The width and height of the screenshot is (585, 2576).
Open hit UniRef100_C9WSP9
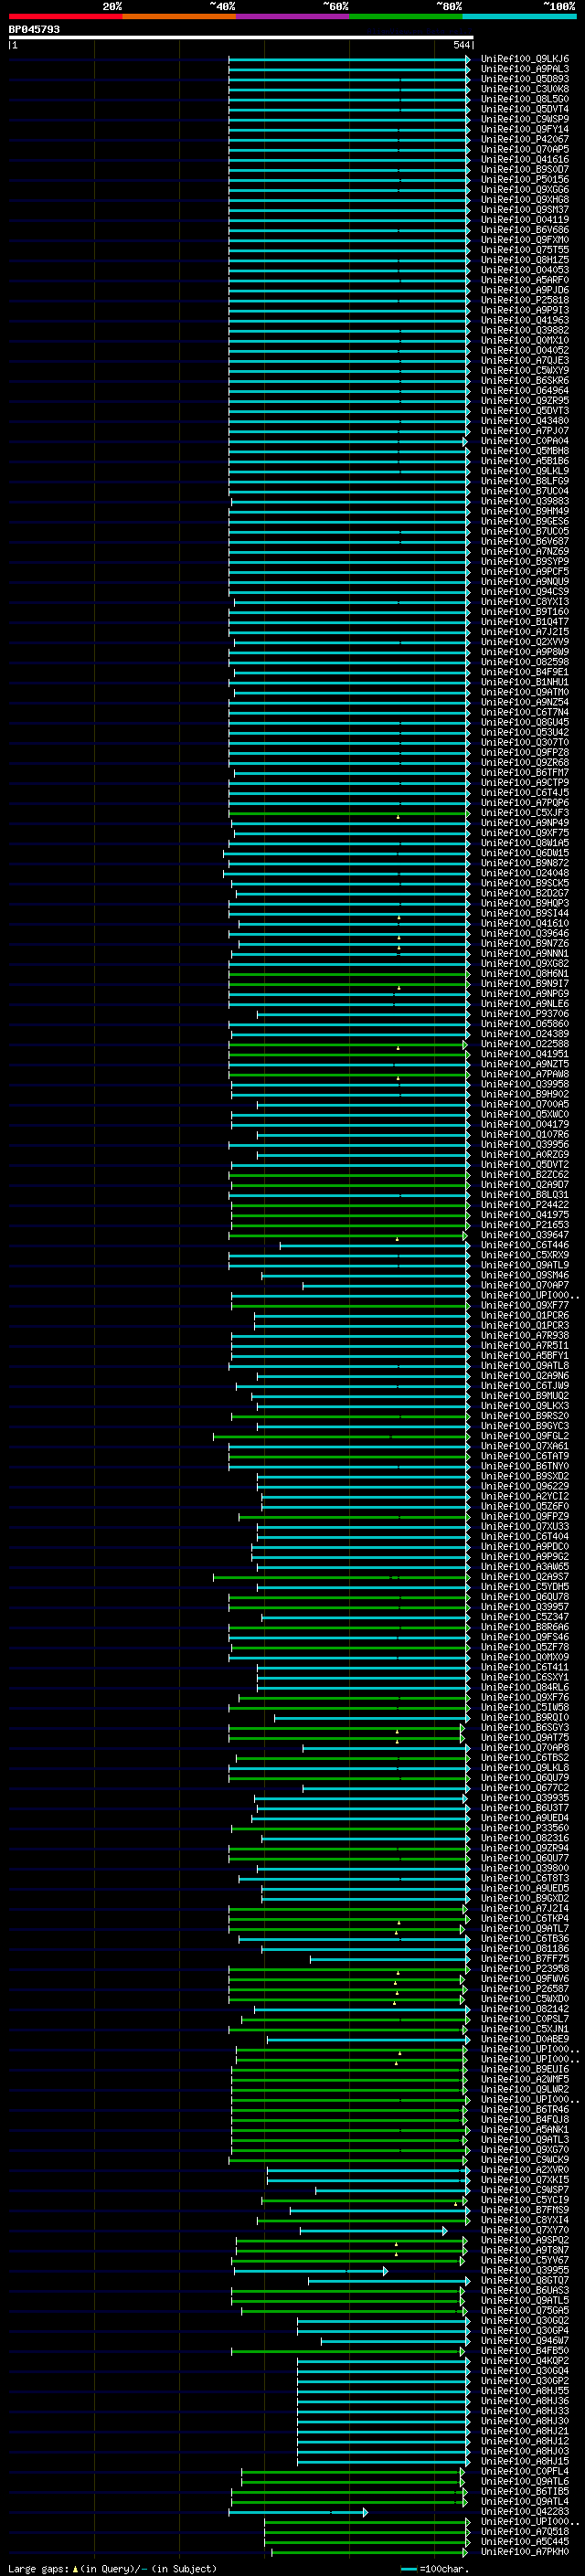[525, 119]
